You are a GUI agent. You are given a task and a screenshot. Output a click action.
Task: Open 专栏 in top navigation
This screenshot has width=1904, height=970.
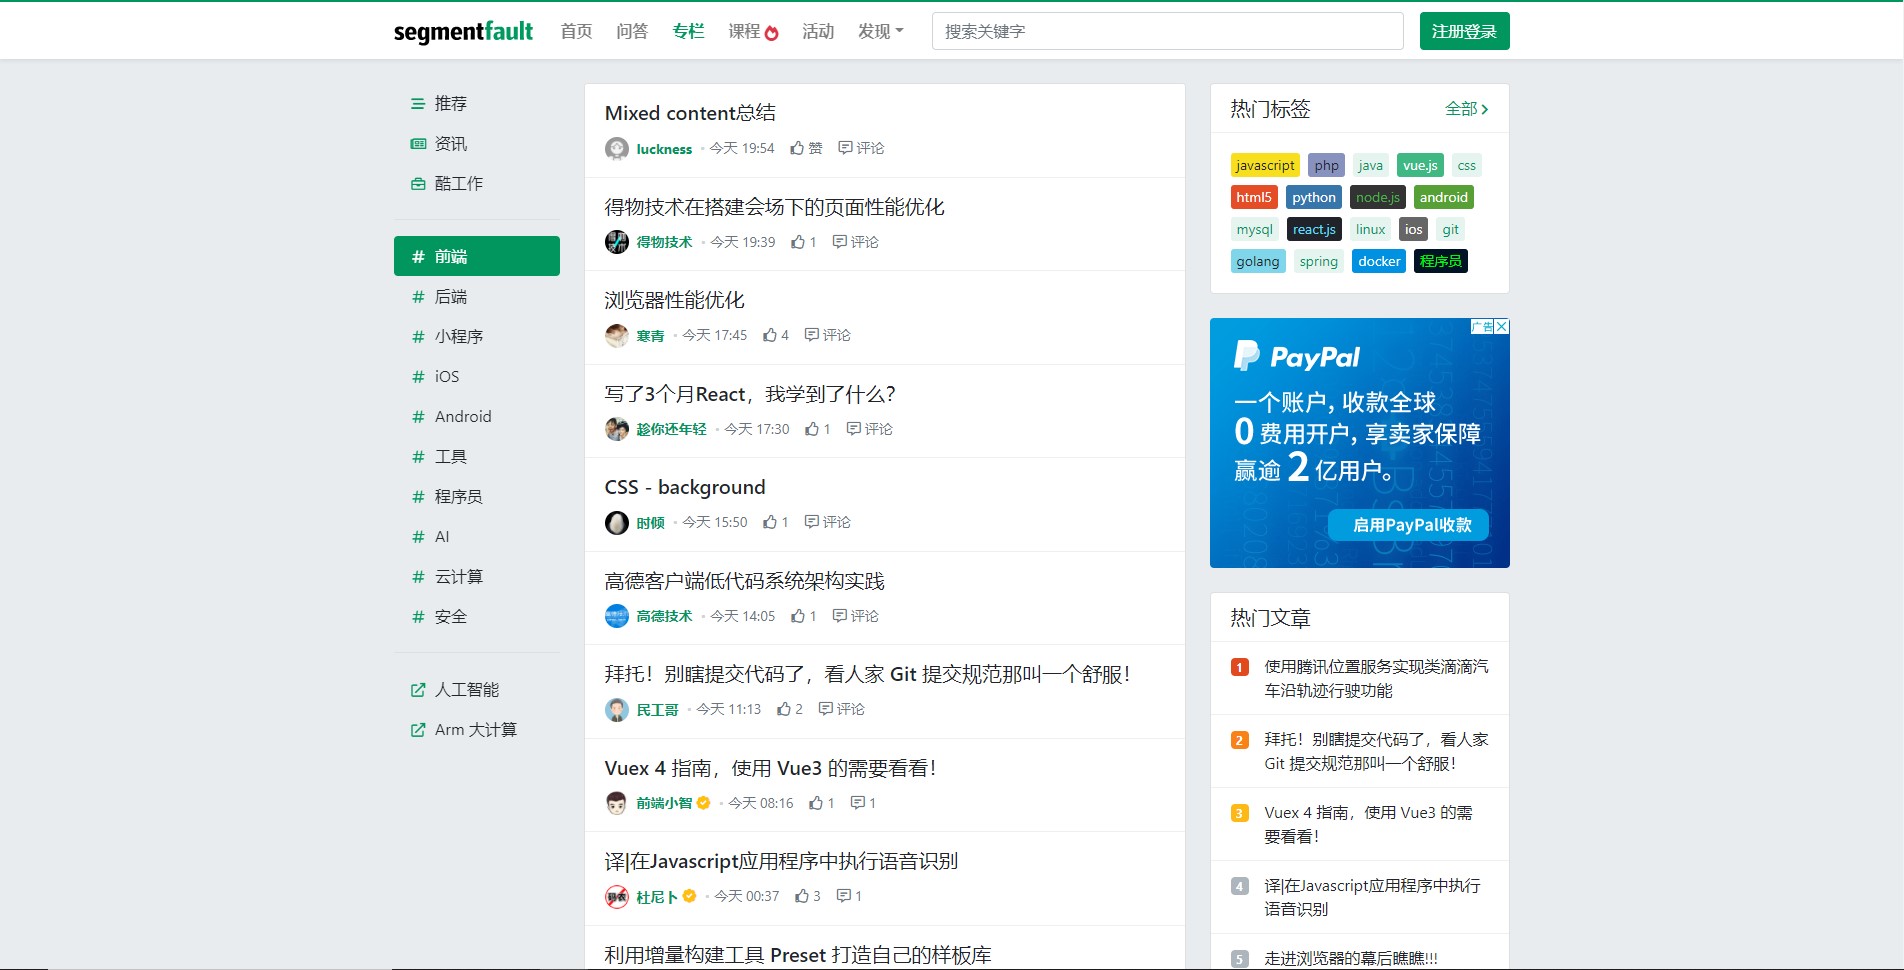pos(688,32)
